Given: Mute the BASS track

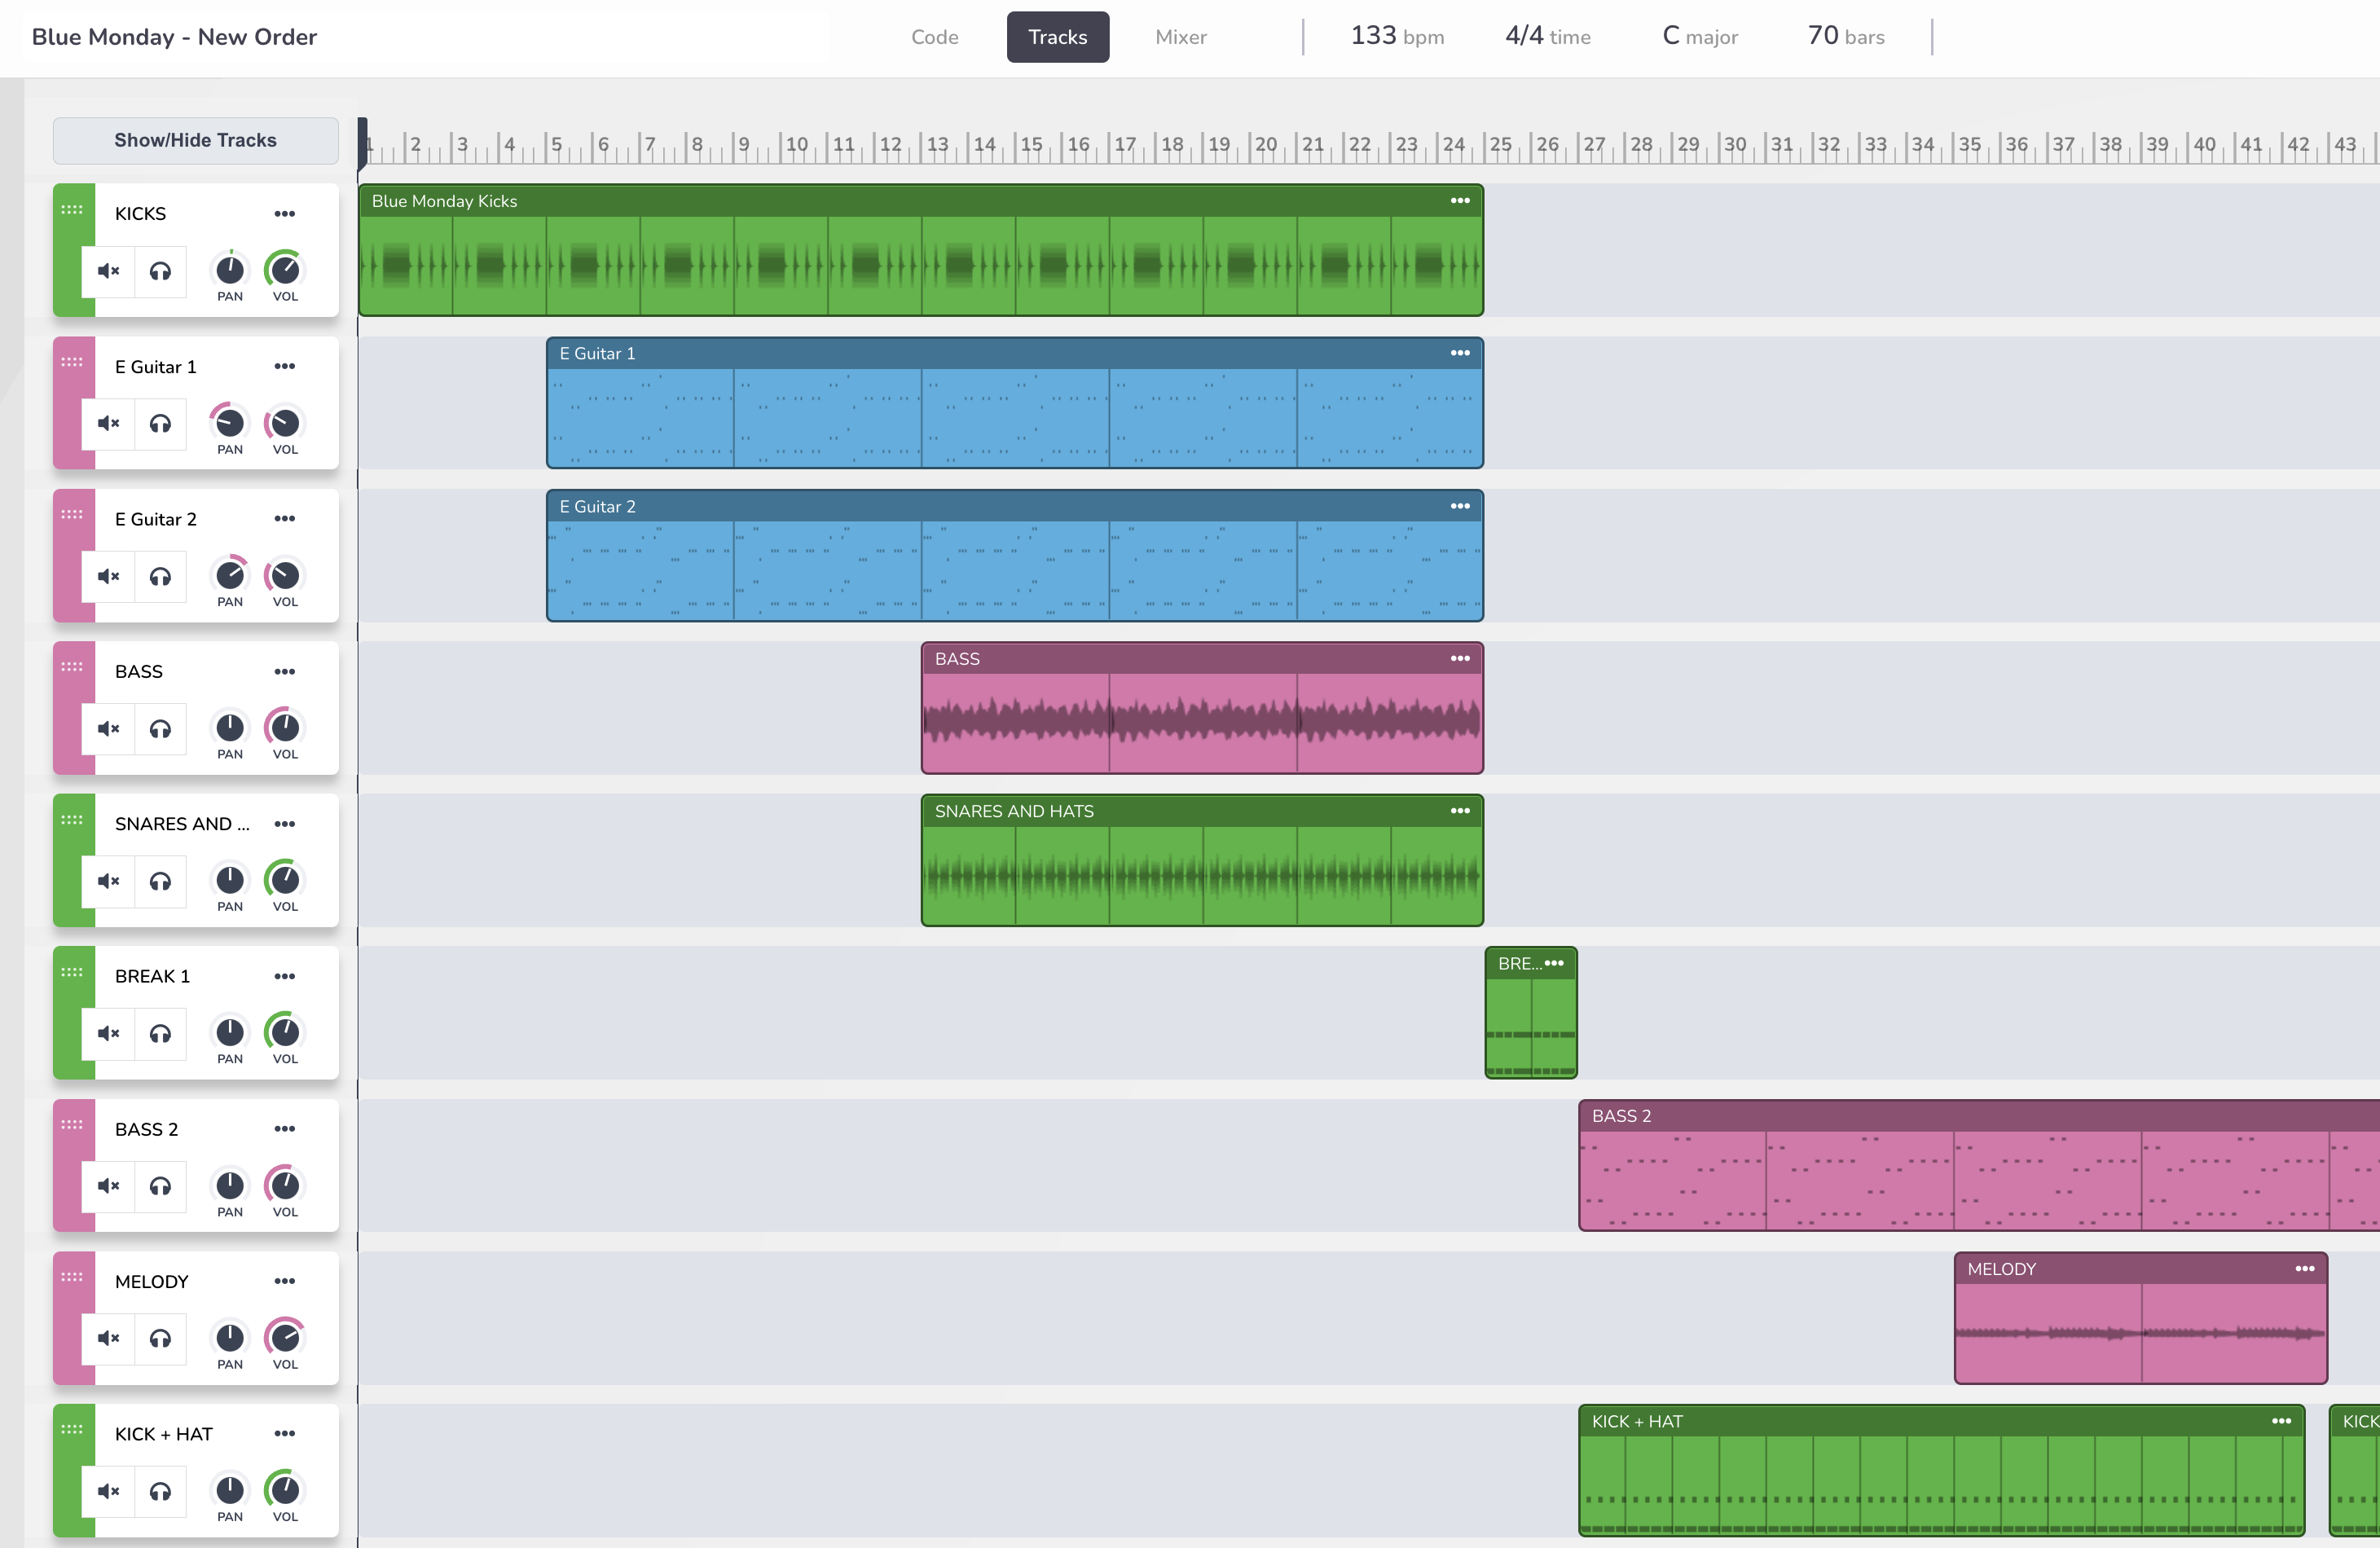Looking at the screenshot, I should click(x=108, y=729).
